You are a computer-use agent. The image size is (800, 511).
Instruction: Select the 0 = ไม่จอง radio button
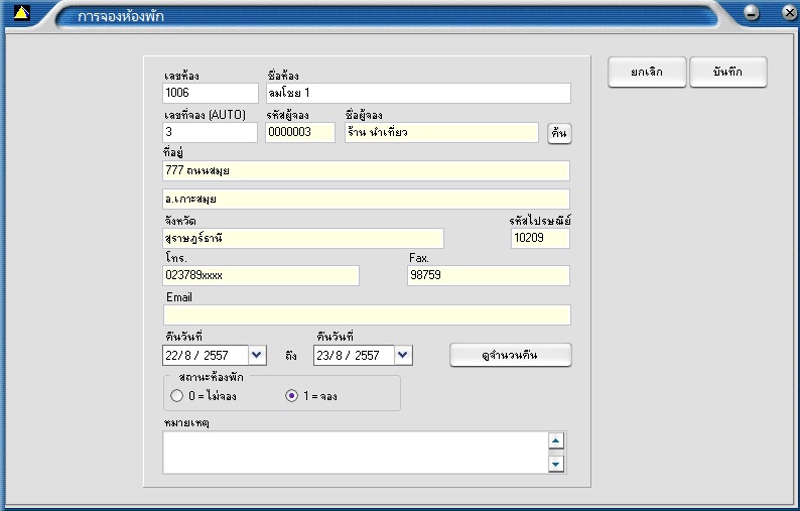177,396
